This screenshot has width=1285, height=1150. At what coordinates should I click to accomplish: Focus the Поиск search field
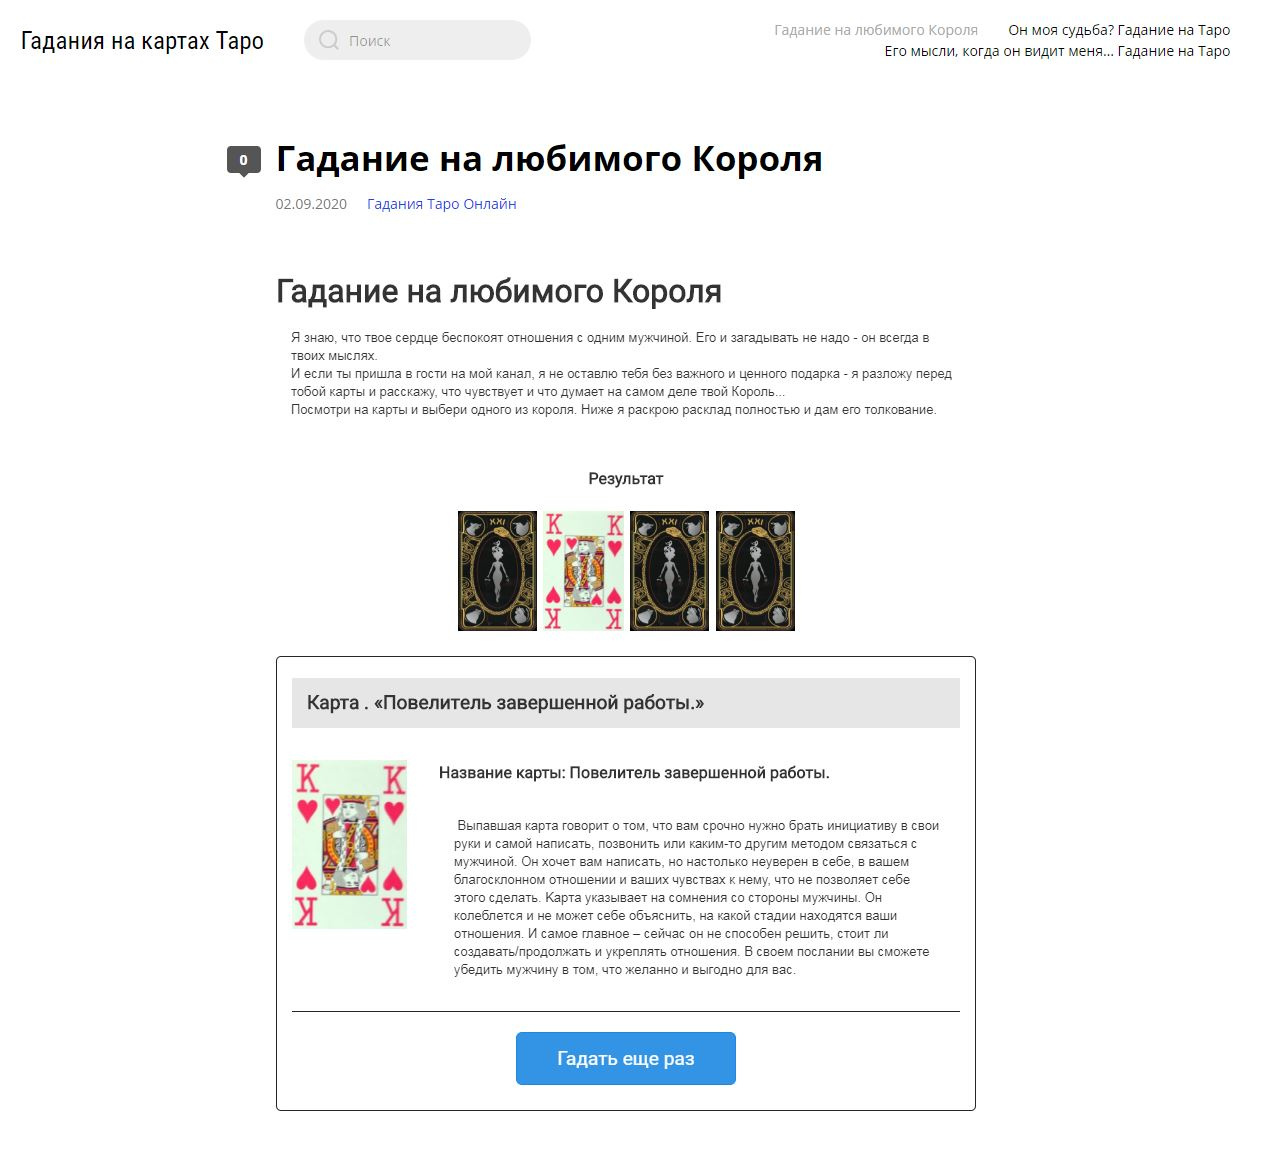(x=417, y=40)
